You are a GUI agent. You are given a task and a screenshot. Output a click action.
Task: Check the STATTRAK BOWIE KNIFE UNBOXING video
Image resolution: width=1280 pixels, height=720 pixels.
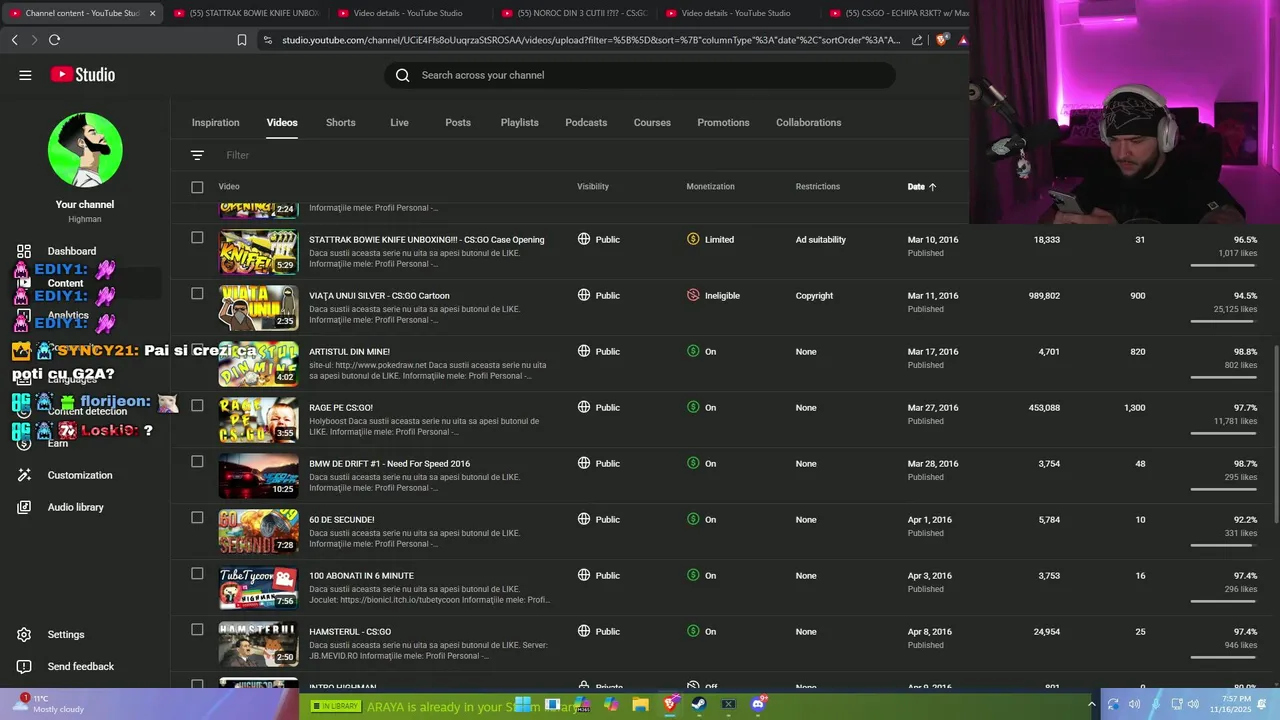(x=197, y=238)
